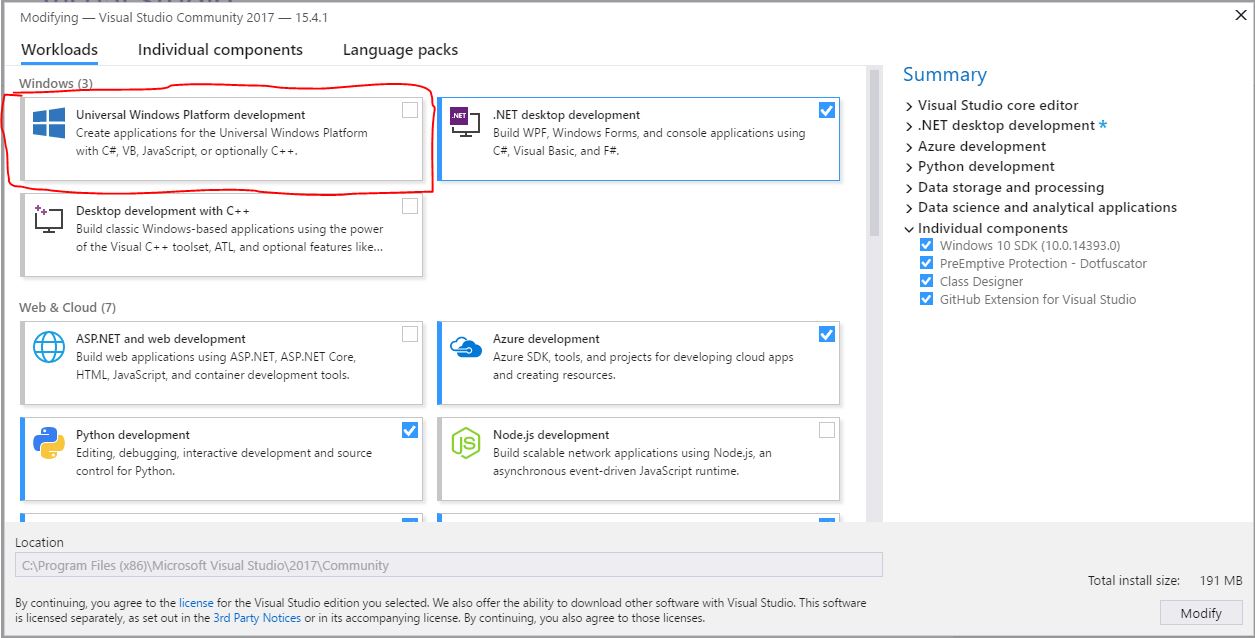
Task: Click the Windows logo icon for UWP development
Action: tap(48, 124)
